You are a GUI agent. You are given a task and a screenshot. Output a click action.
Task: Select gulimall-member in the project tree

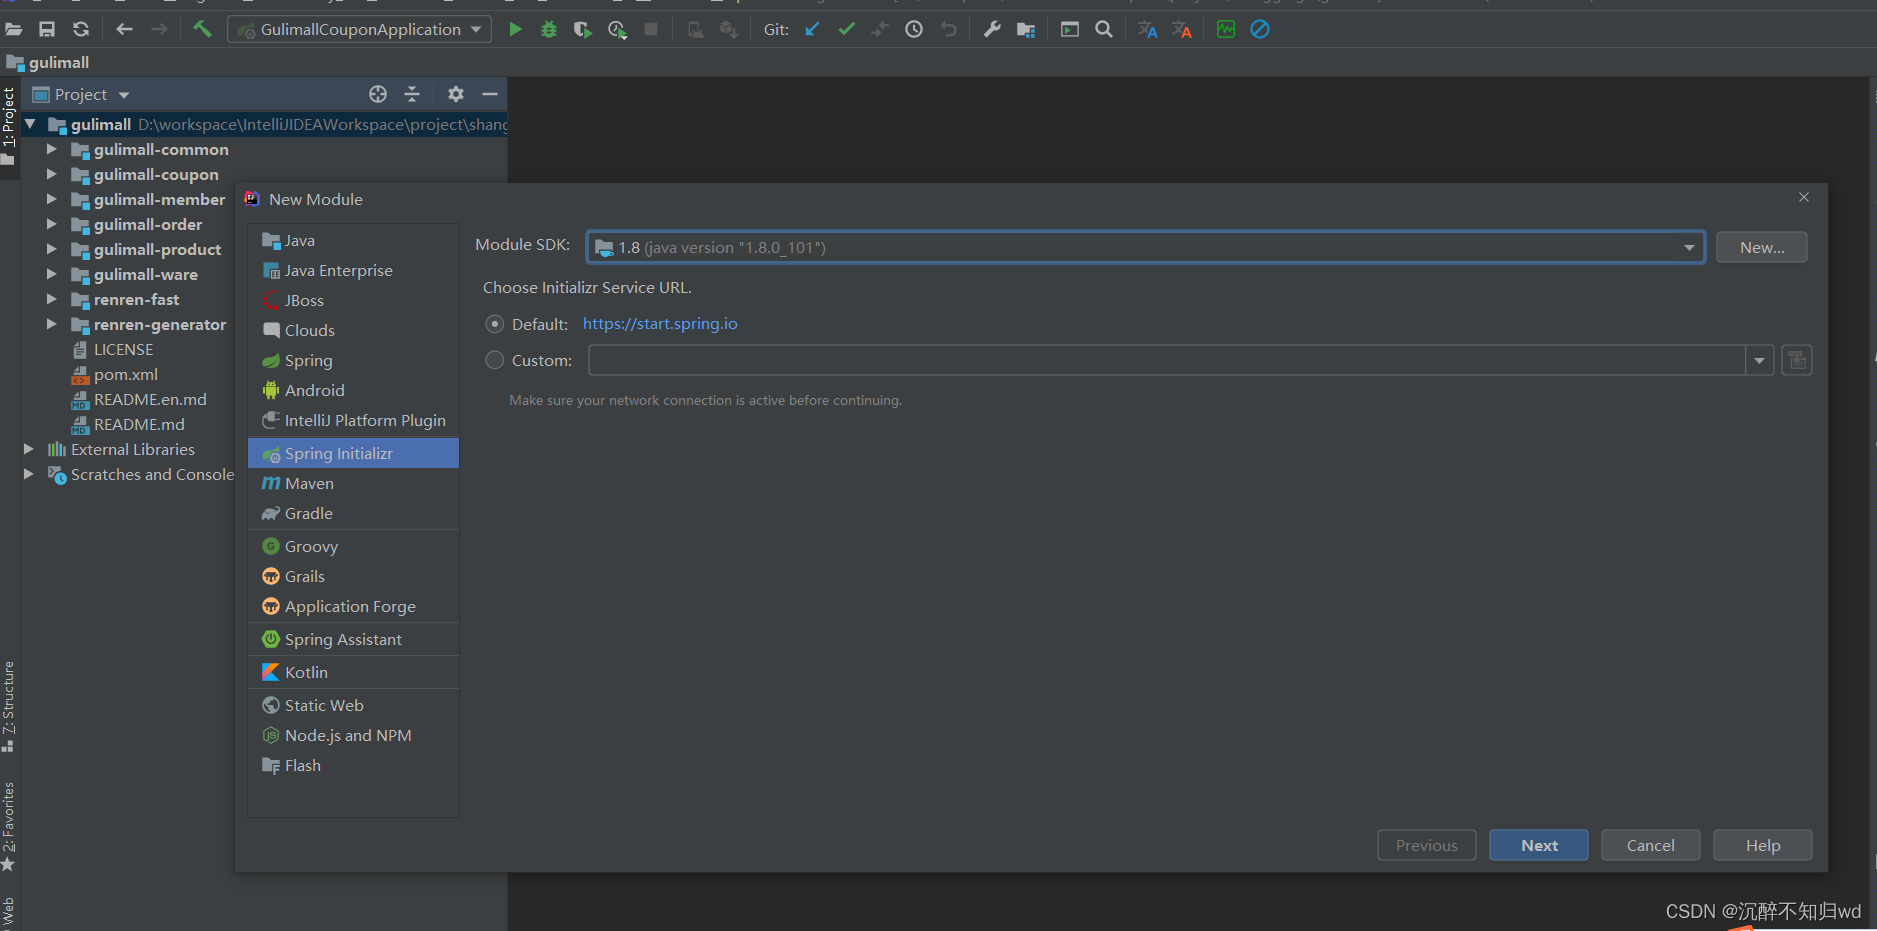pos(159,199)
